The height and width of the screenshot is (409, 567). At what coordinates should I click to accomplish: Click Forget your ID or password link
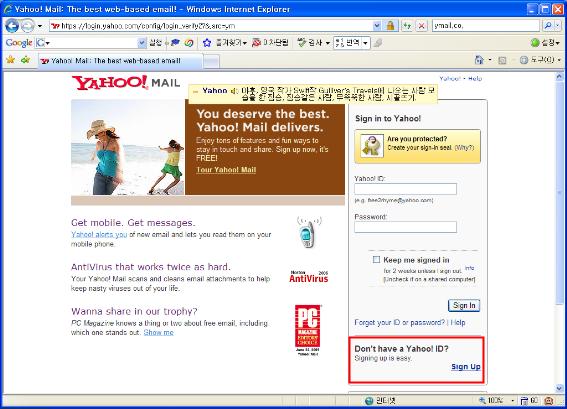(400, 322)
